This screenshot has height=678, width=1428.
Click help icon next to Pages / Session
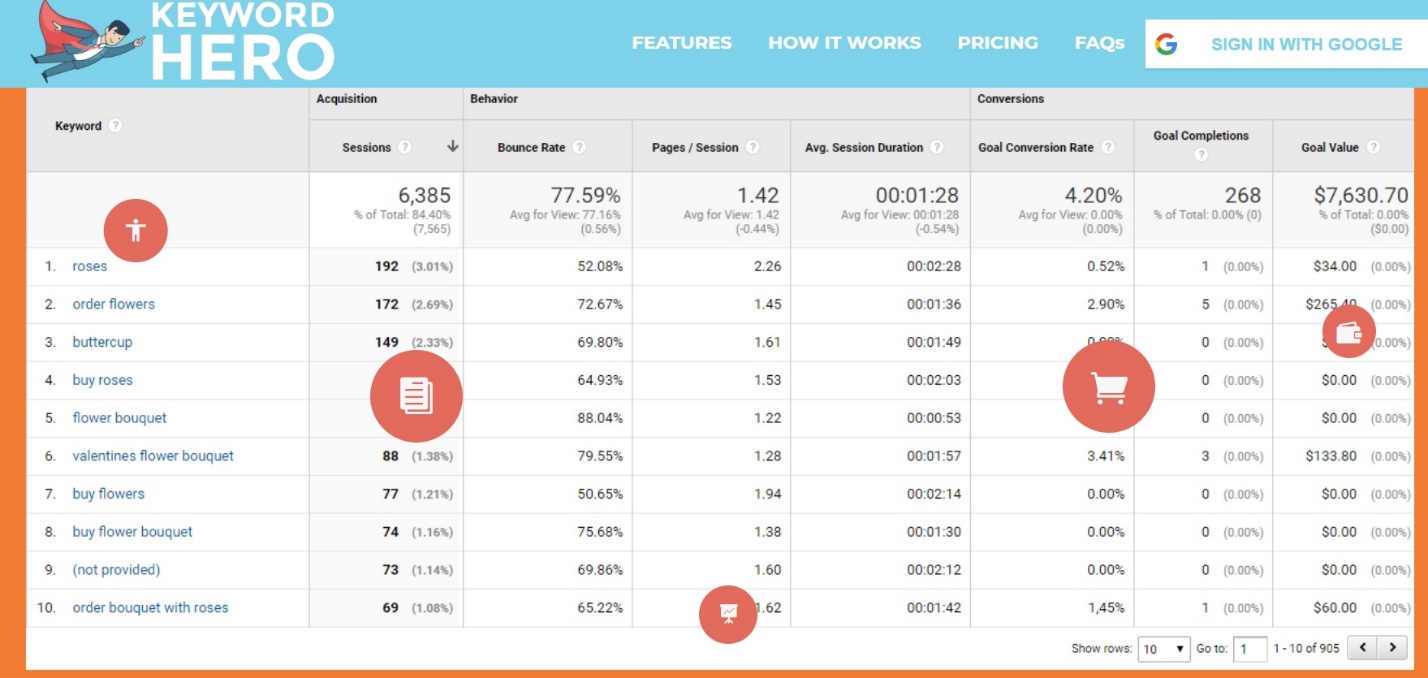(x=752, y=147)
